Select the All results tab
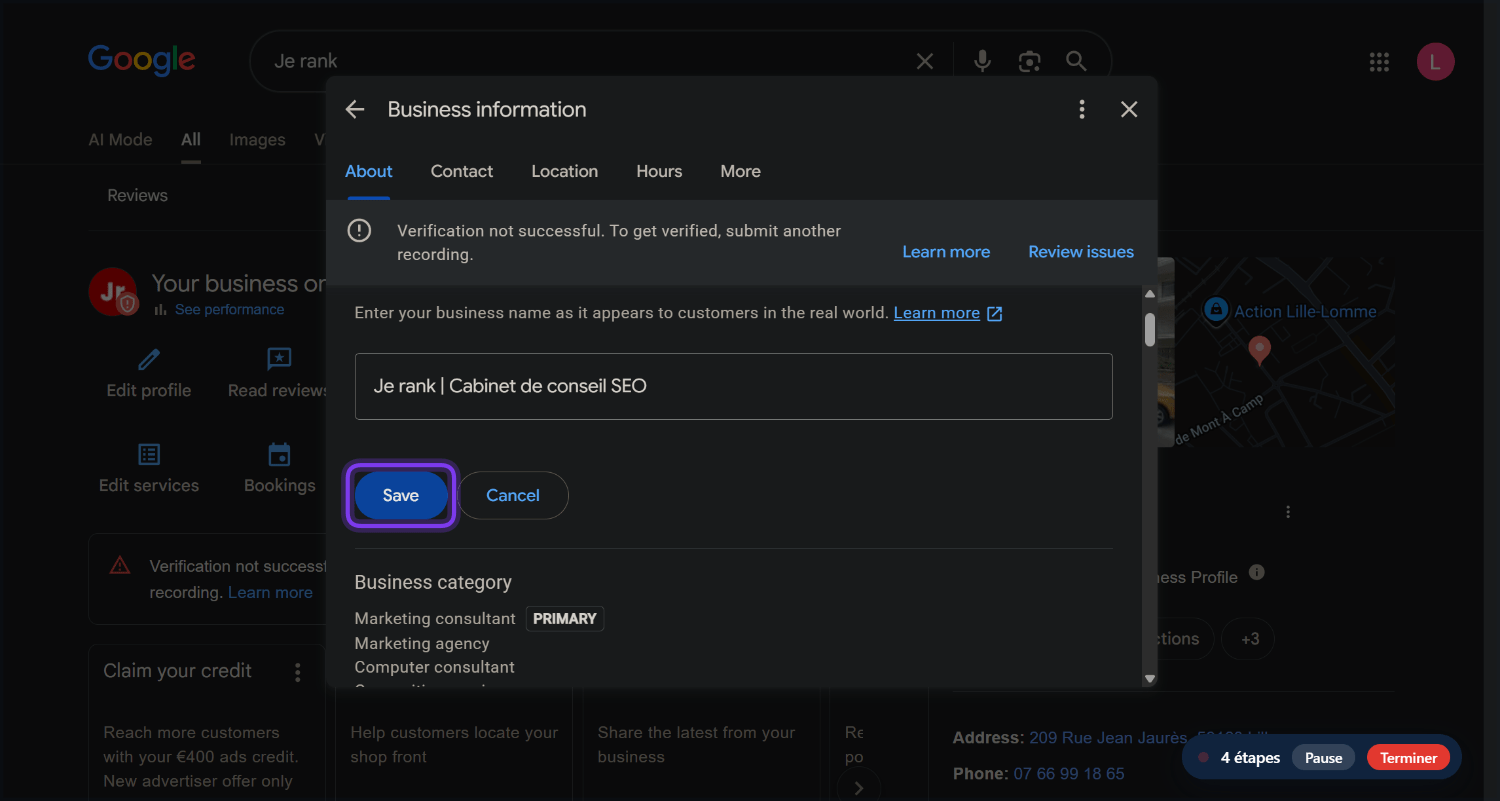This screenshot has height=801, width=1500. [x=191, y=140]
